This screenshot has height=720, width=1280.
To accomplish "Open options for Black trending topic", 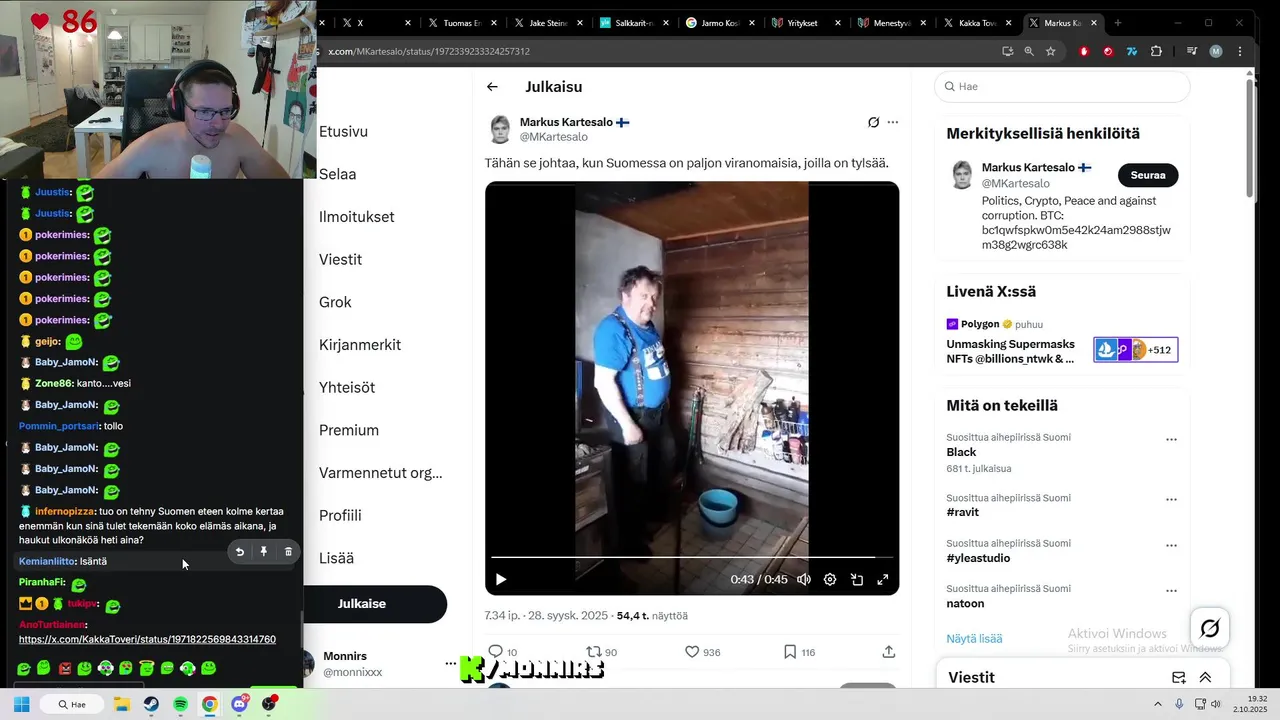I will (x=1171, y=439).
